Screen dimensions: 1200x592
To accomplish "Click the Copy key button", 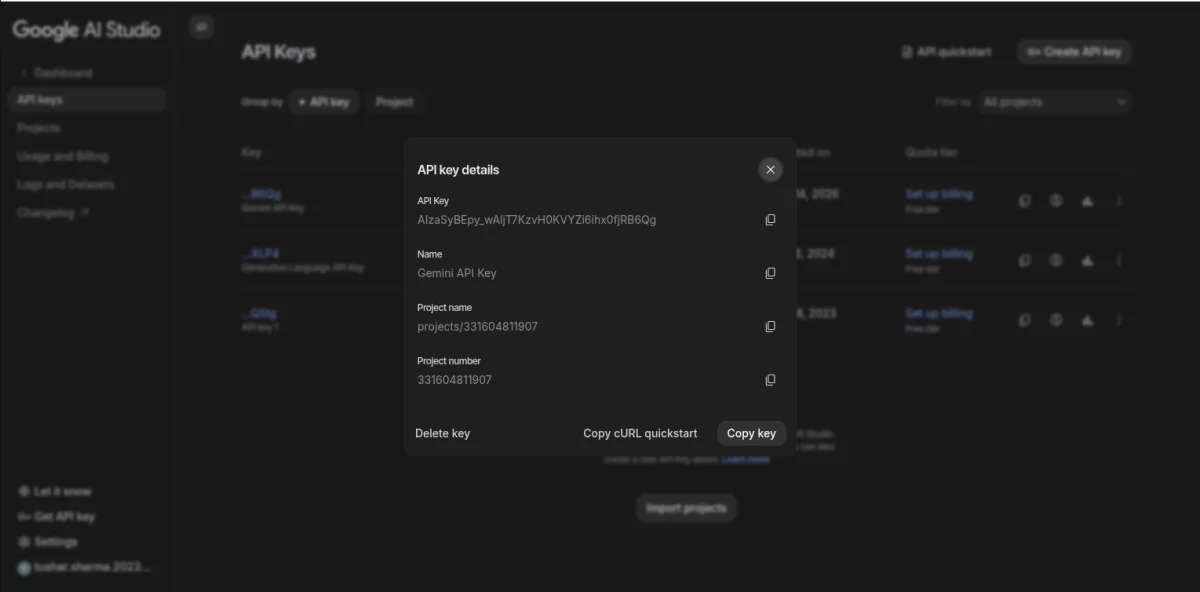I will [751, 433].
